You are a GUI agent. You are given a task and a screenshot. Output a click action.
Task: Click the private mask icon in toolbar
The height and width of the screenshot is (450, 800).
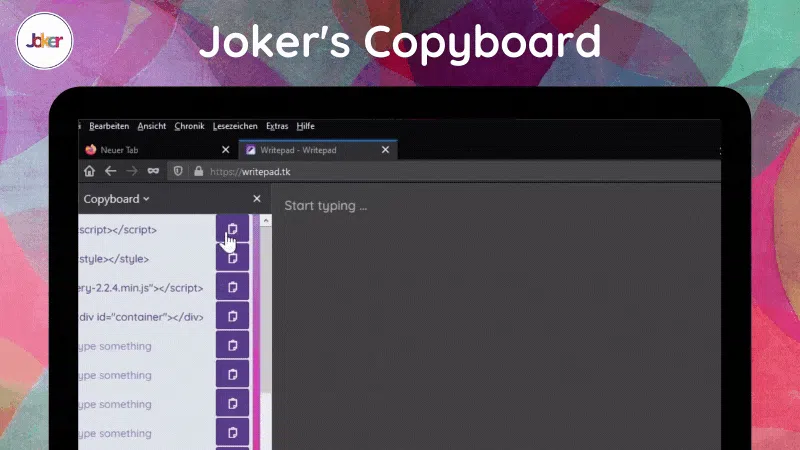(153, 171)
